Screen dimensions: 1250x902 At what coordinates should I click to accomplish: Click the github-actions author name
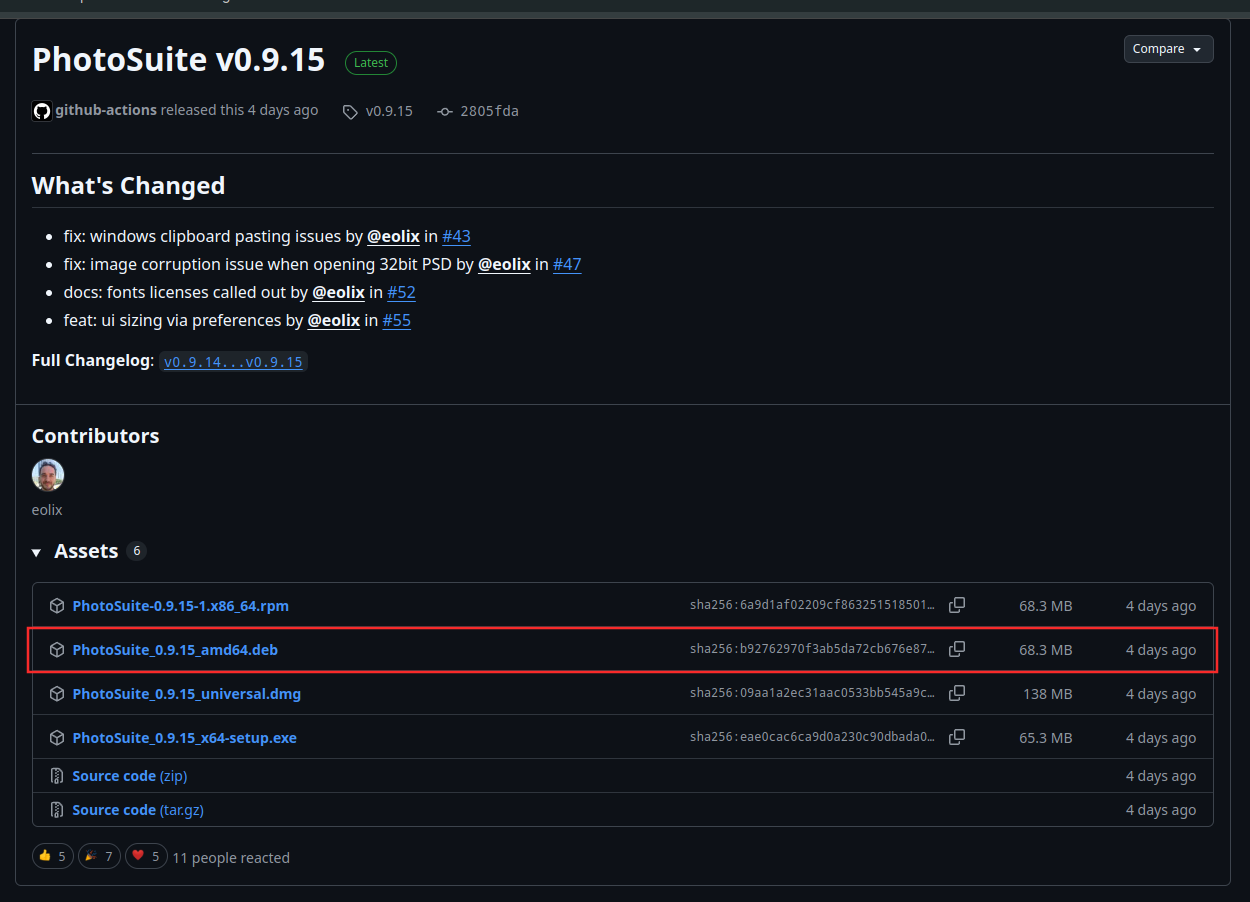[106, 110]
